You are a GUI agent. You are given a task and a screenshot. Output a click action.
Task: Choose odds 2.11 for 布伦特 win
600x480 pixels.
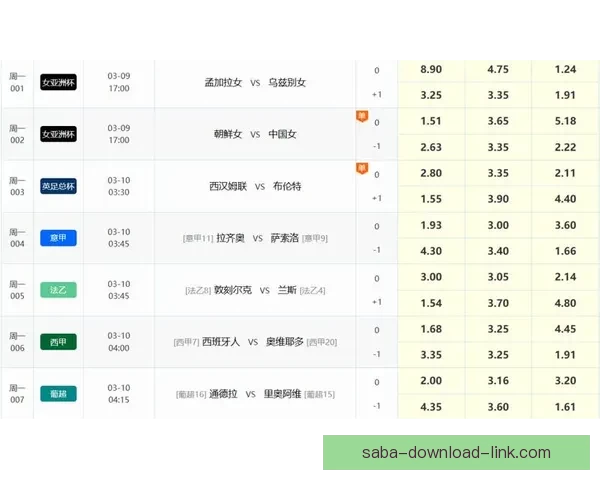[x=565, y=173]
